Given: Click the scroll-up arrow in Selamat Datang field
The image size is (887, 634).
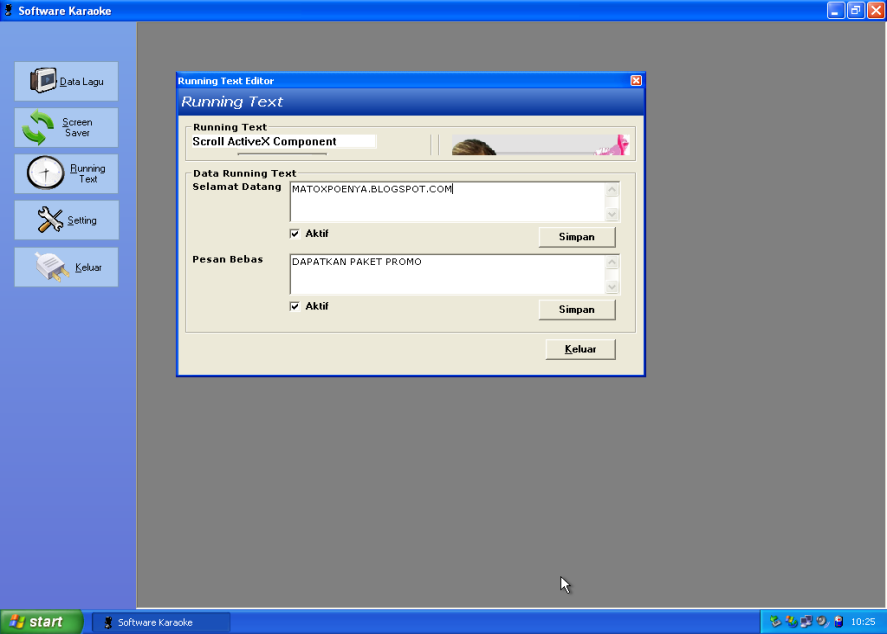Looking at the screenshot, I should click(612, 189).
